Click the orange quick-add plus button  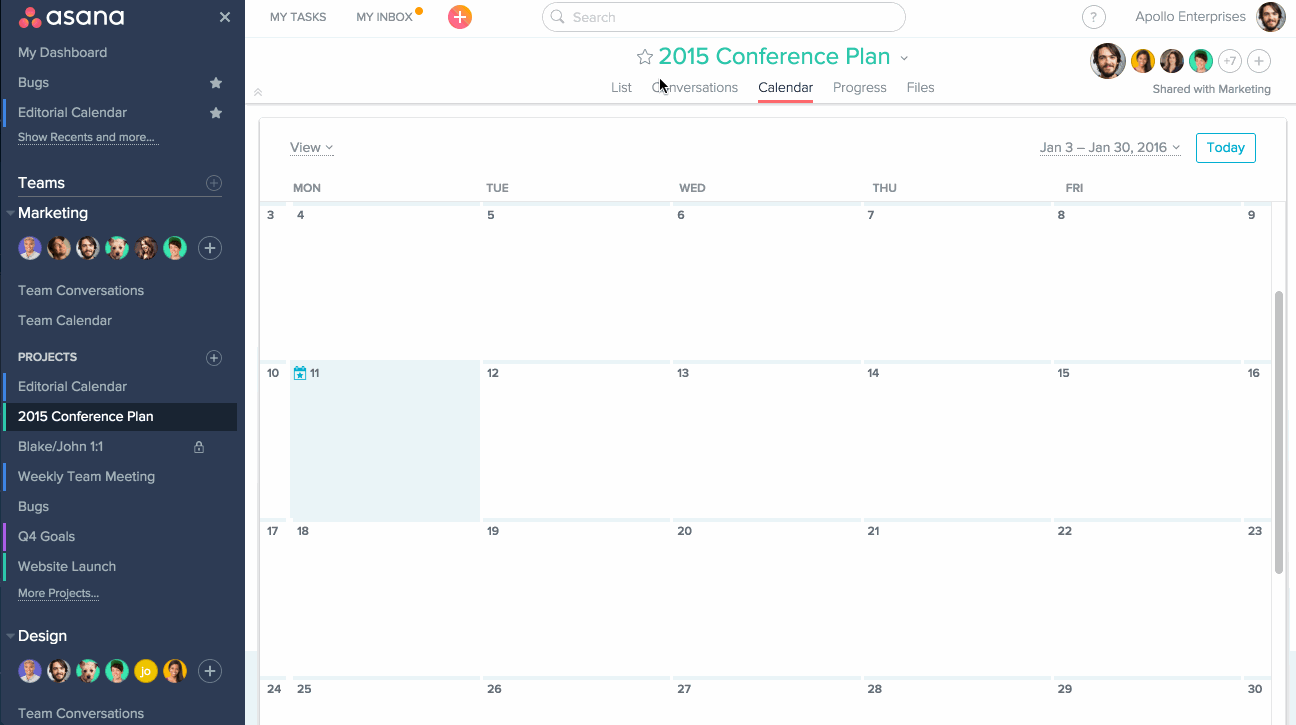click(460, 17)
